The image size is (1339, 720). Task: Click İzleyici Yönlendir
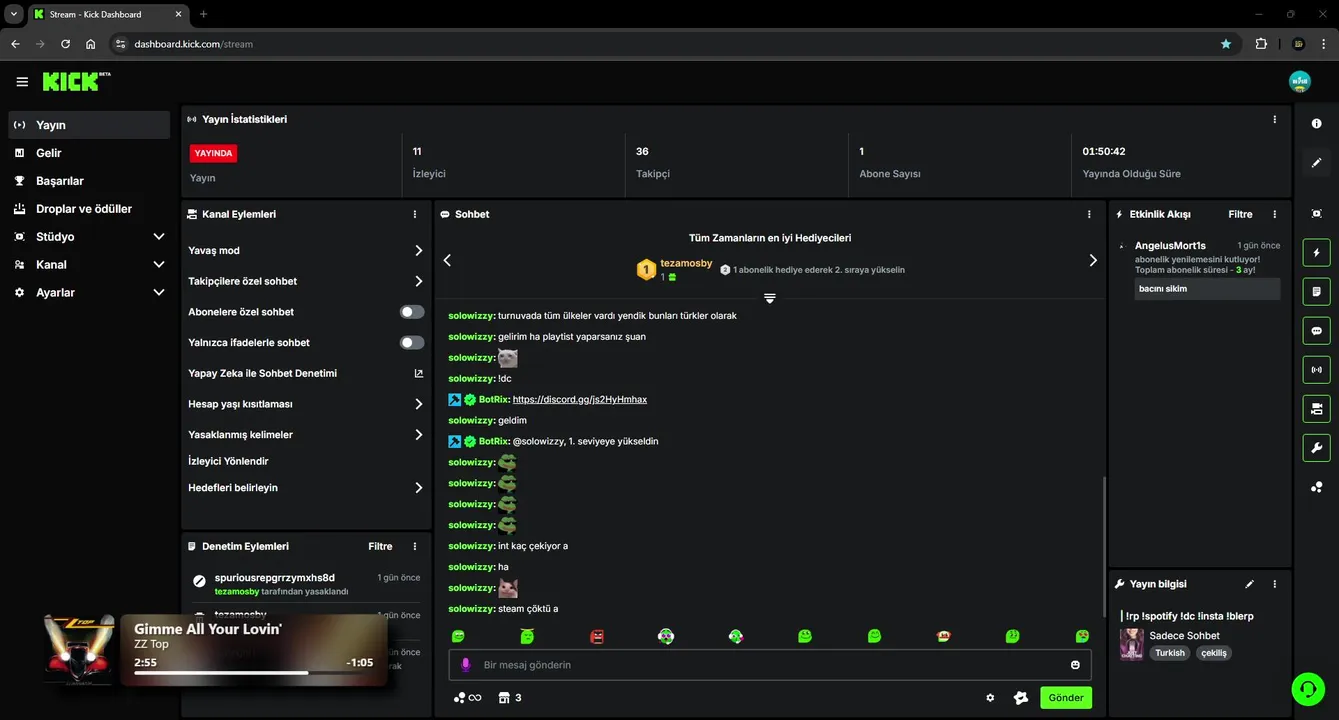[x=228, y=461]
